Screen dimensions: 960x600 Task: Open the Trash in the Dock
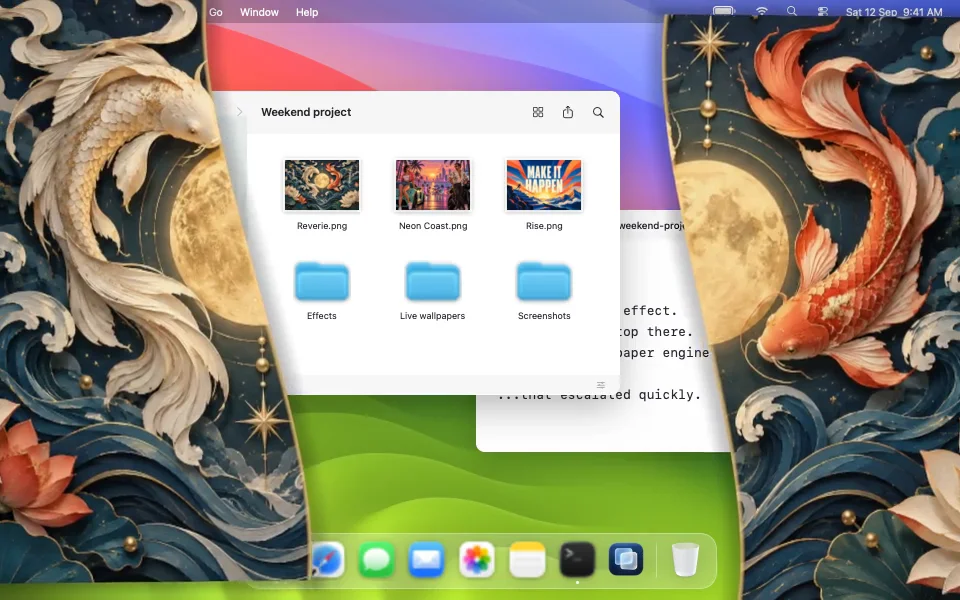(x=685, y=559)
